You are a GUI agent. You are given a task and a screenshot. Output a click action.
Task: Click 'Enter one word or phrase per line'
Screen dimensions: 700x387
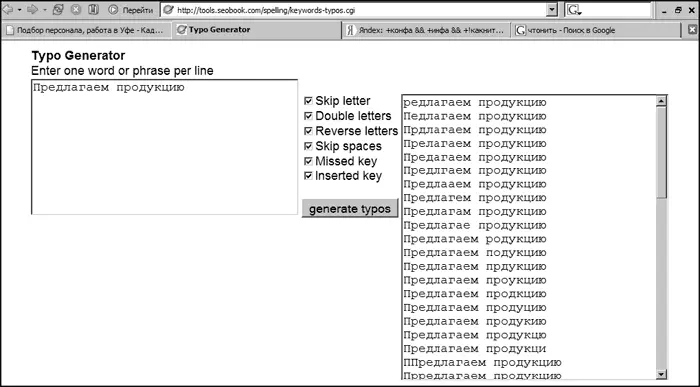[122, 71]
